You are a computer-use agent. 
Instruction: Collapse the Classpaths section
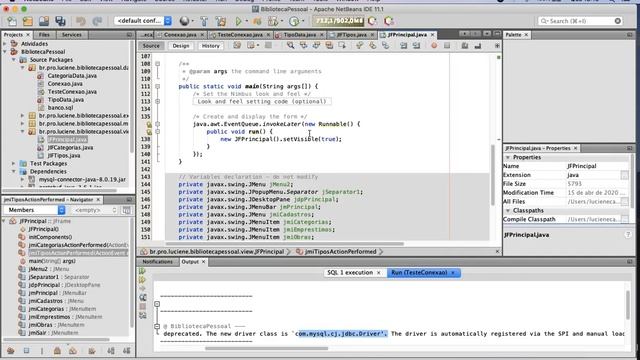tap(508, 210)
